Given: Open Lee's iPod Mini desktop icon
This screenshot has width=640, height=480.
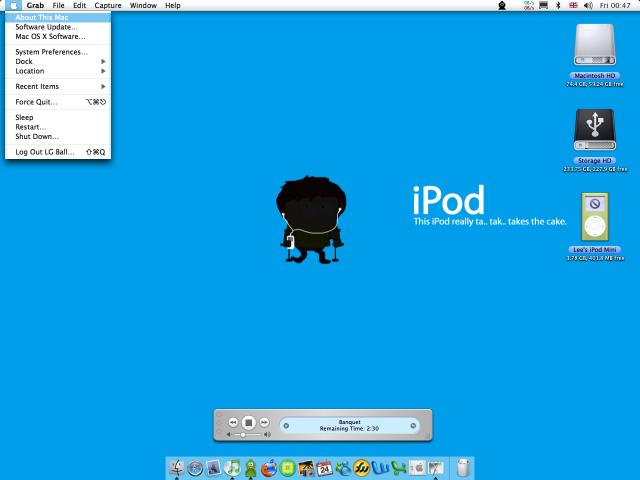Looking at the screenshot, I should [x=595, y=217].
